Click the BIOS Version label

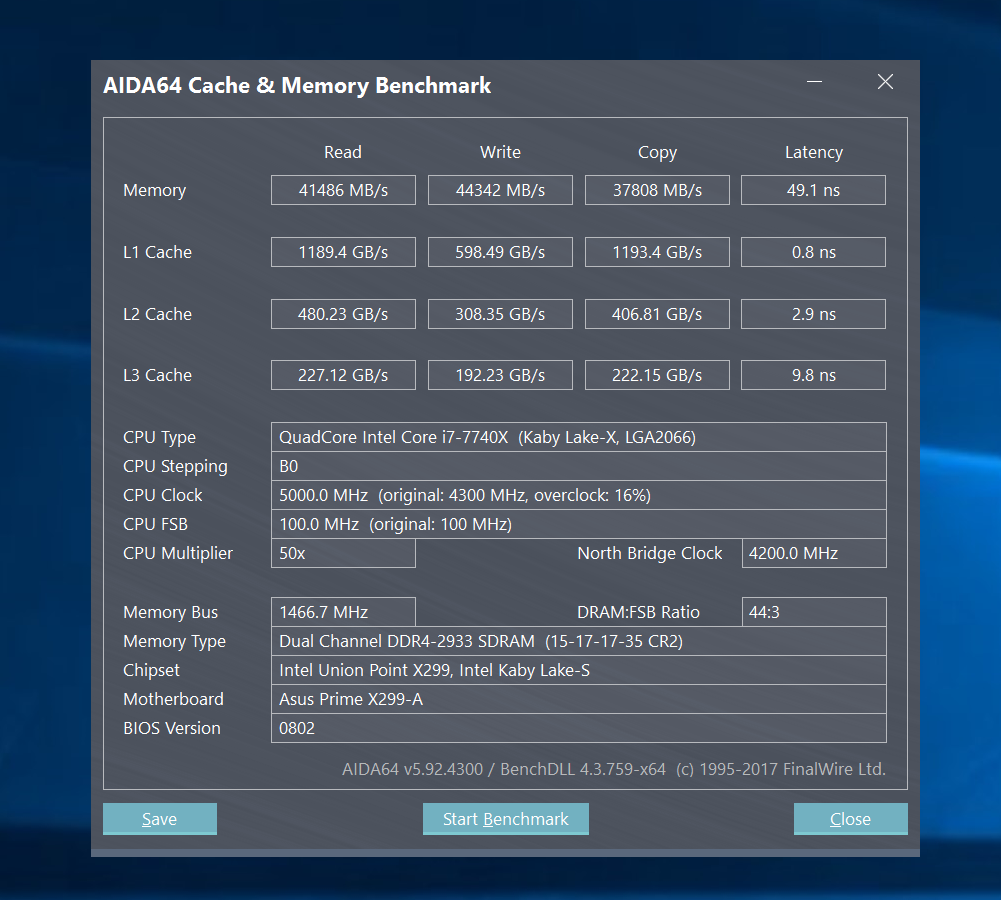(172, 728)
